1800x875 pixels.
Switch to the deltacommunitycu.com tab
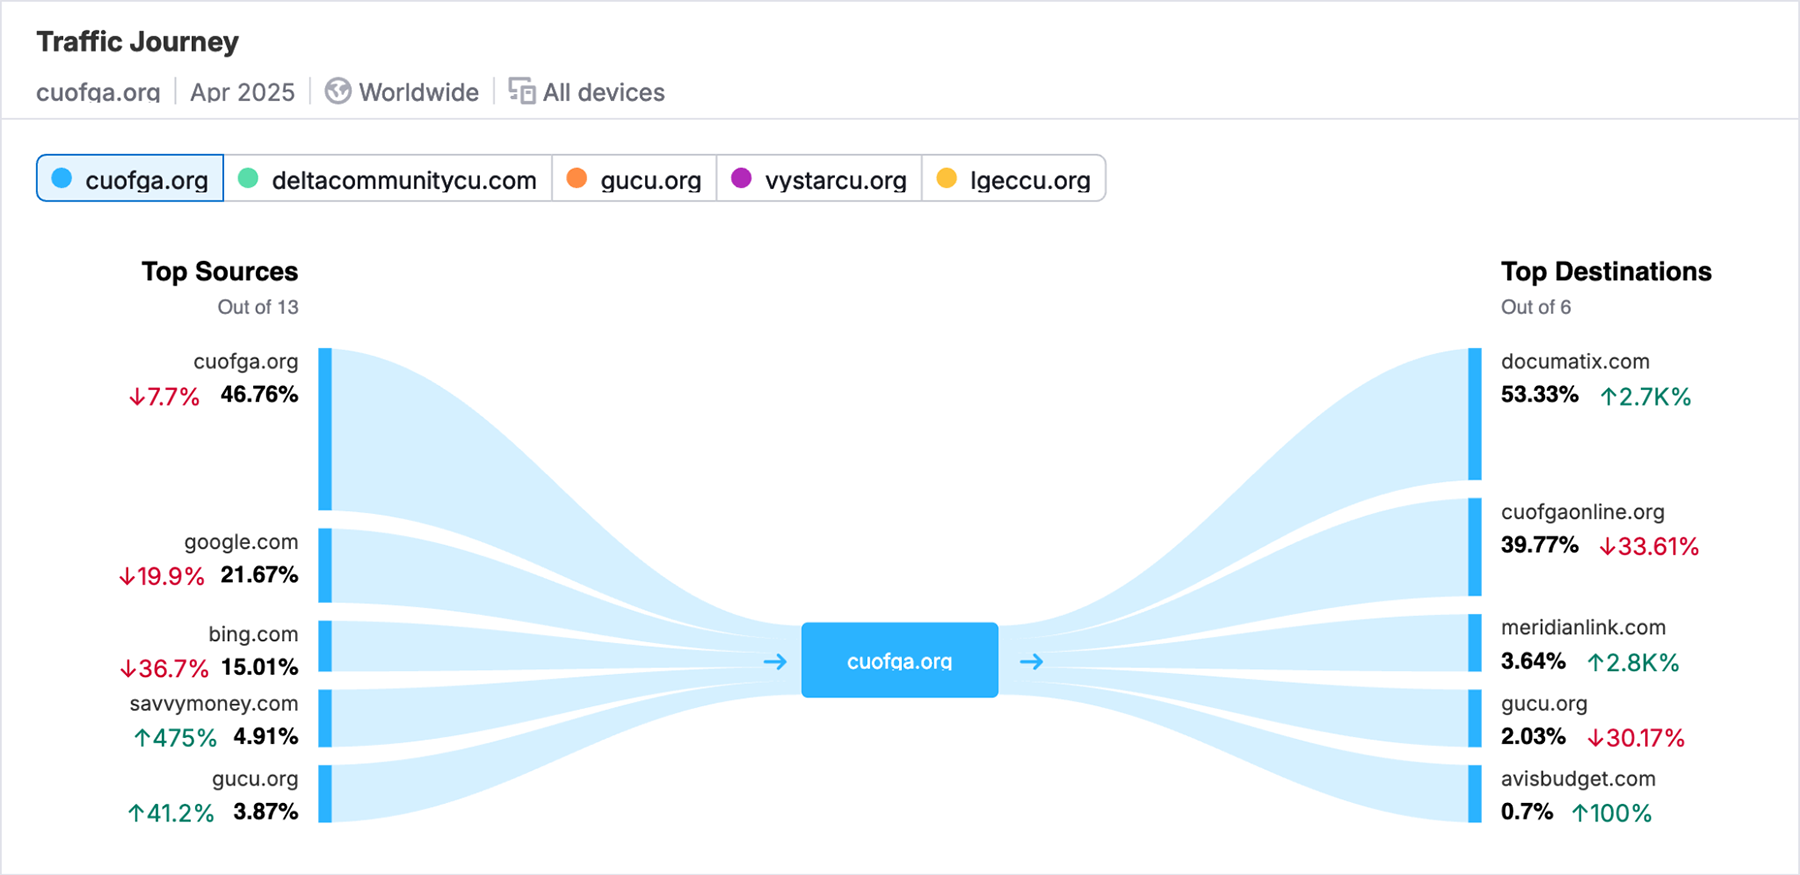[388, 179]
